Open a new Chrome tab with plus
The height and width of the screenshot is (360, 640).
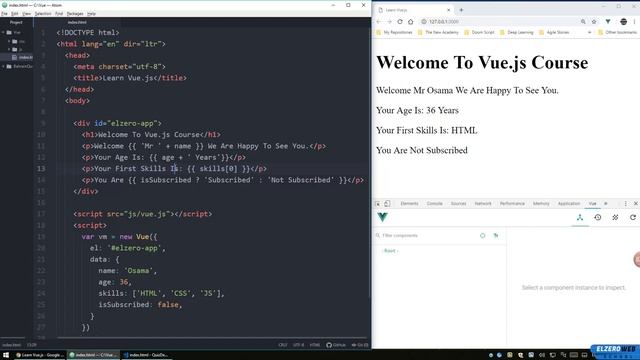click(461, 10)
